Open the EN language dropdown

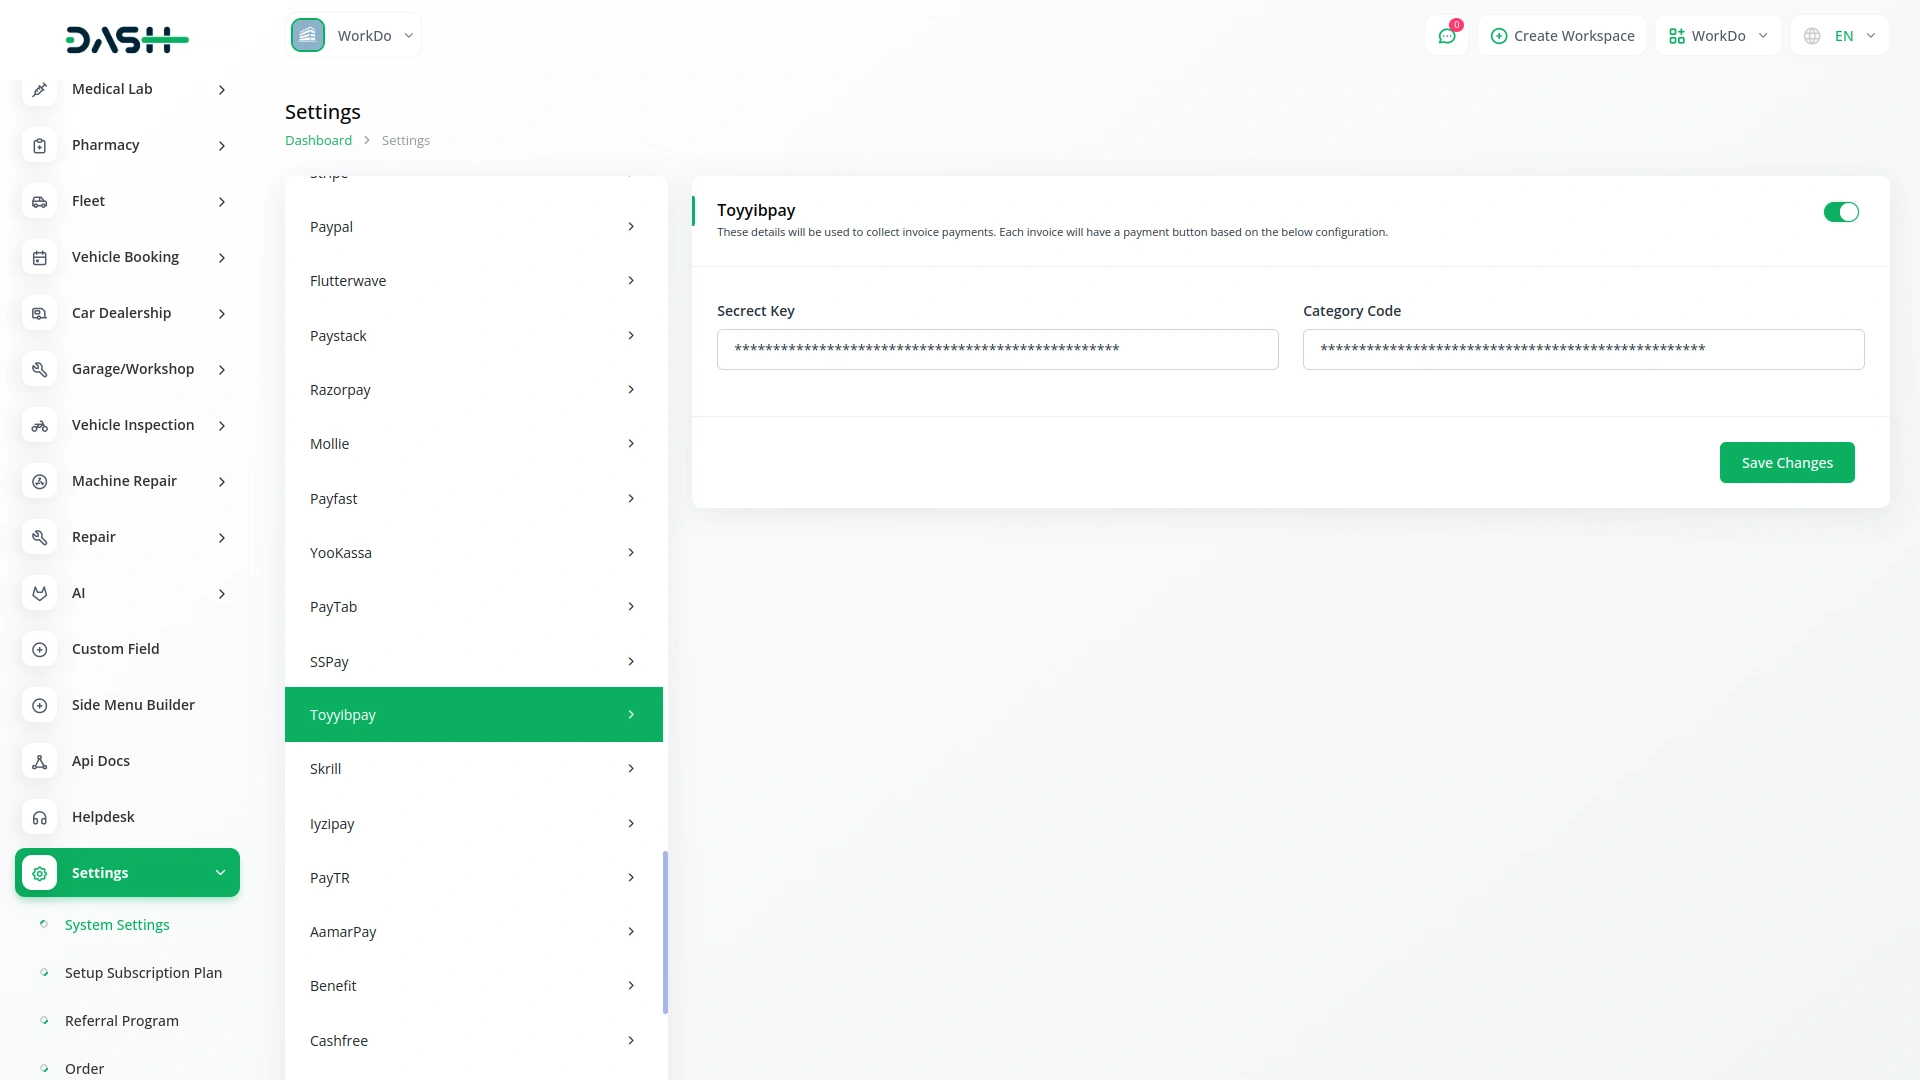tap(1840, 36)
